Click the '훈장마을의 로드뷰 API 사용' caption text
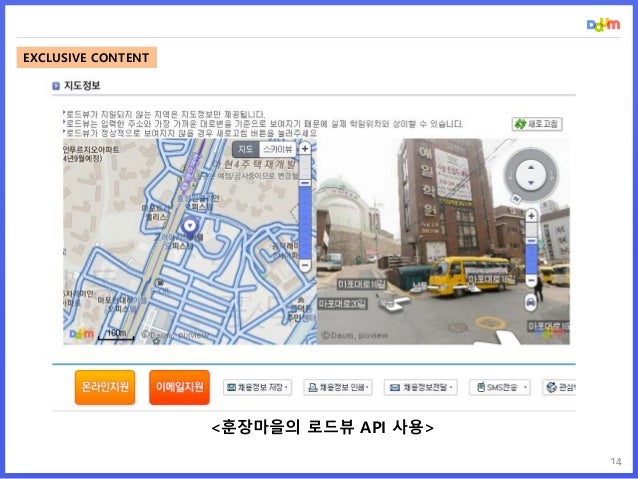 [323, 427]
